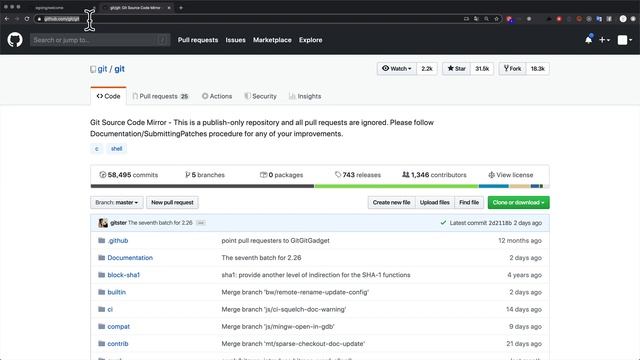
Task: Click the c topic tag
Action: click(97, 149)
